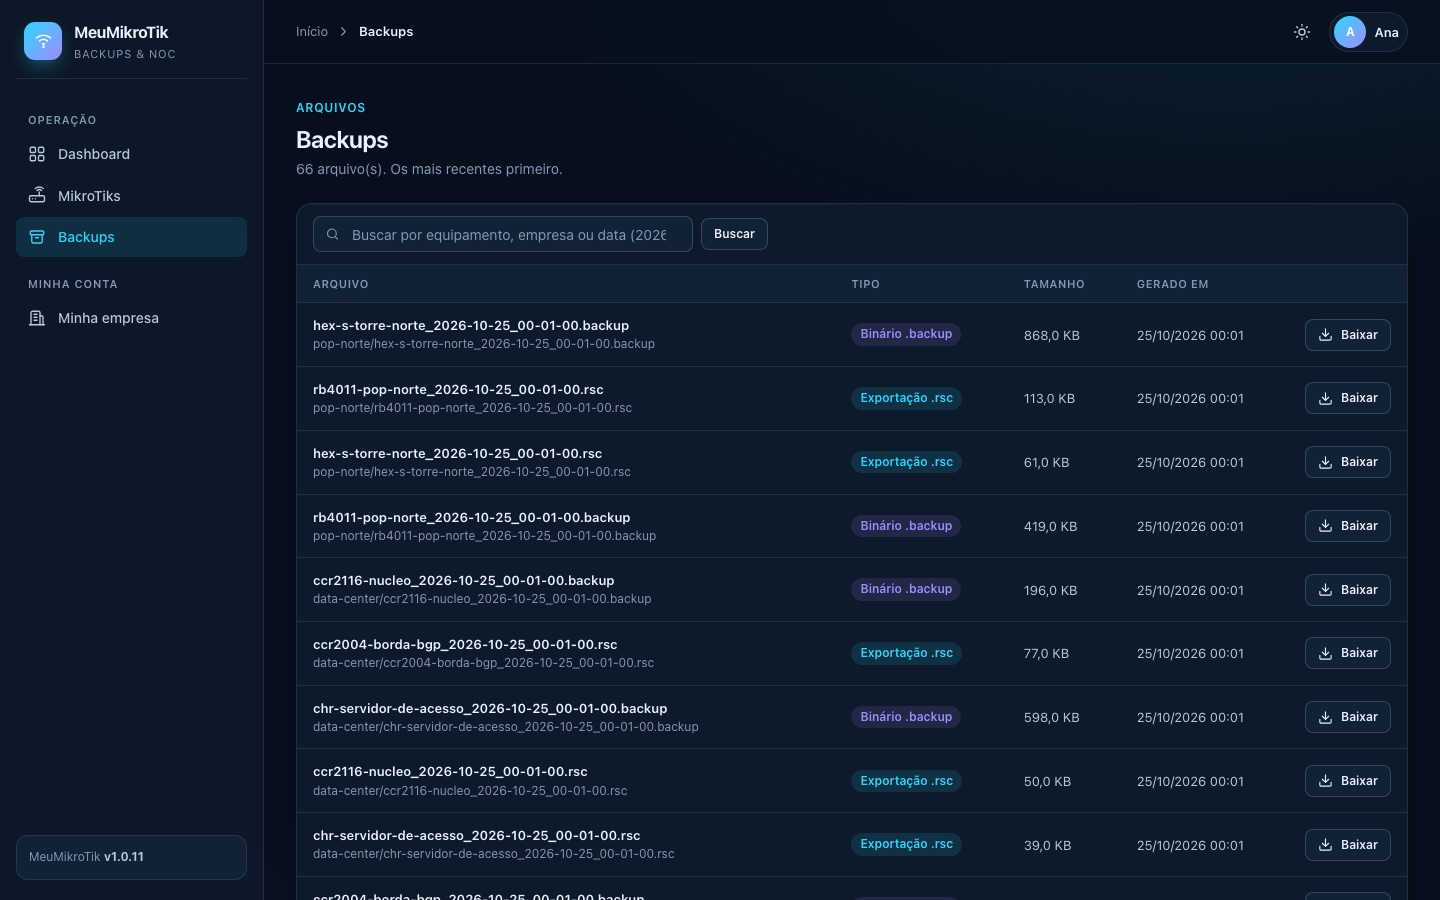The width and height of the screenshot is (1440, 900).
Task: Click the MikroTiks router icon in sidebar
Action: [37, 195]
